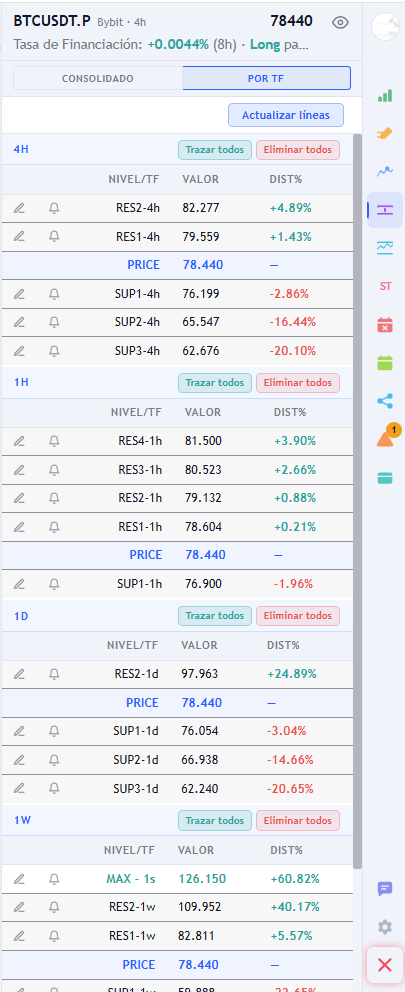This screenshot has height=992, width=405.
Task: Edit the RES2-4h level with pencil icon
Action: pos(20,208)
